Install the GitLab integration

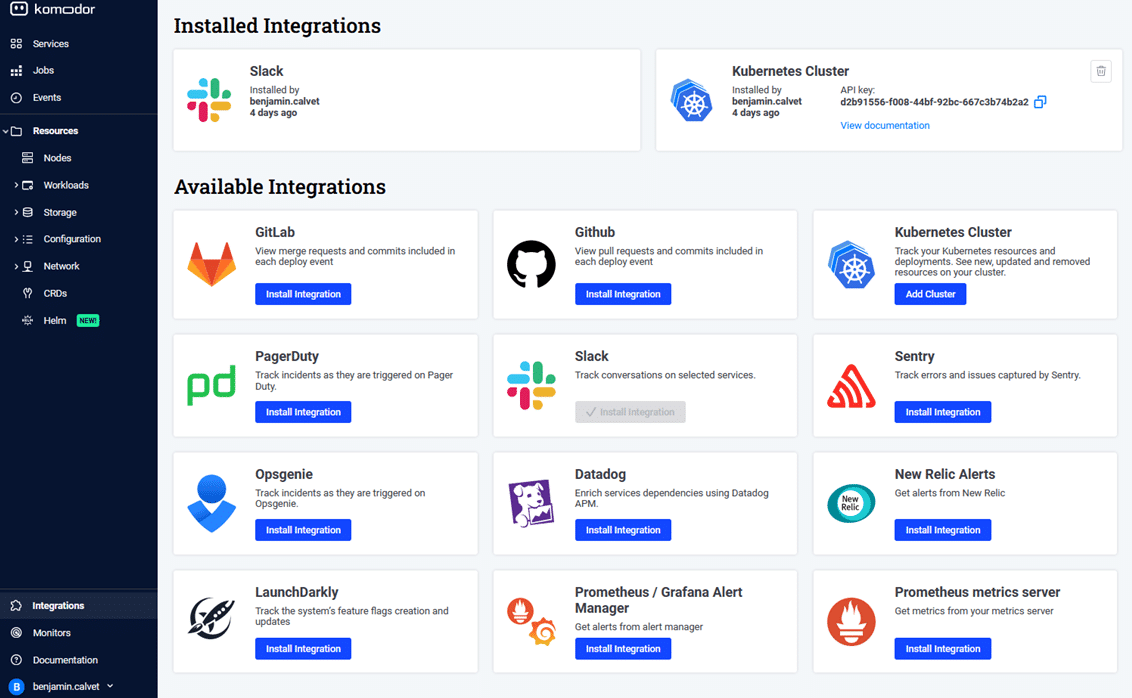pyautogui.click(x=303, y=293)
